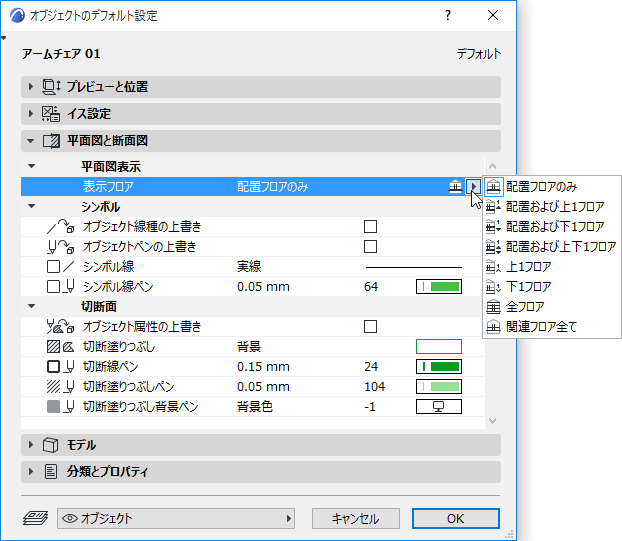
Task: Click the 0.15 mm value of 切断線ペン
Action: pyautogui.click(x=263, y=366)
